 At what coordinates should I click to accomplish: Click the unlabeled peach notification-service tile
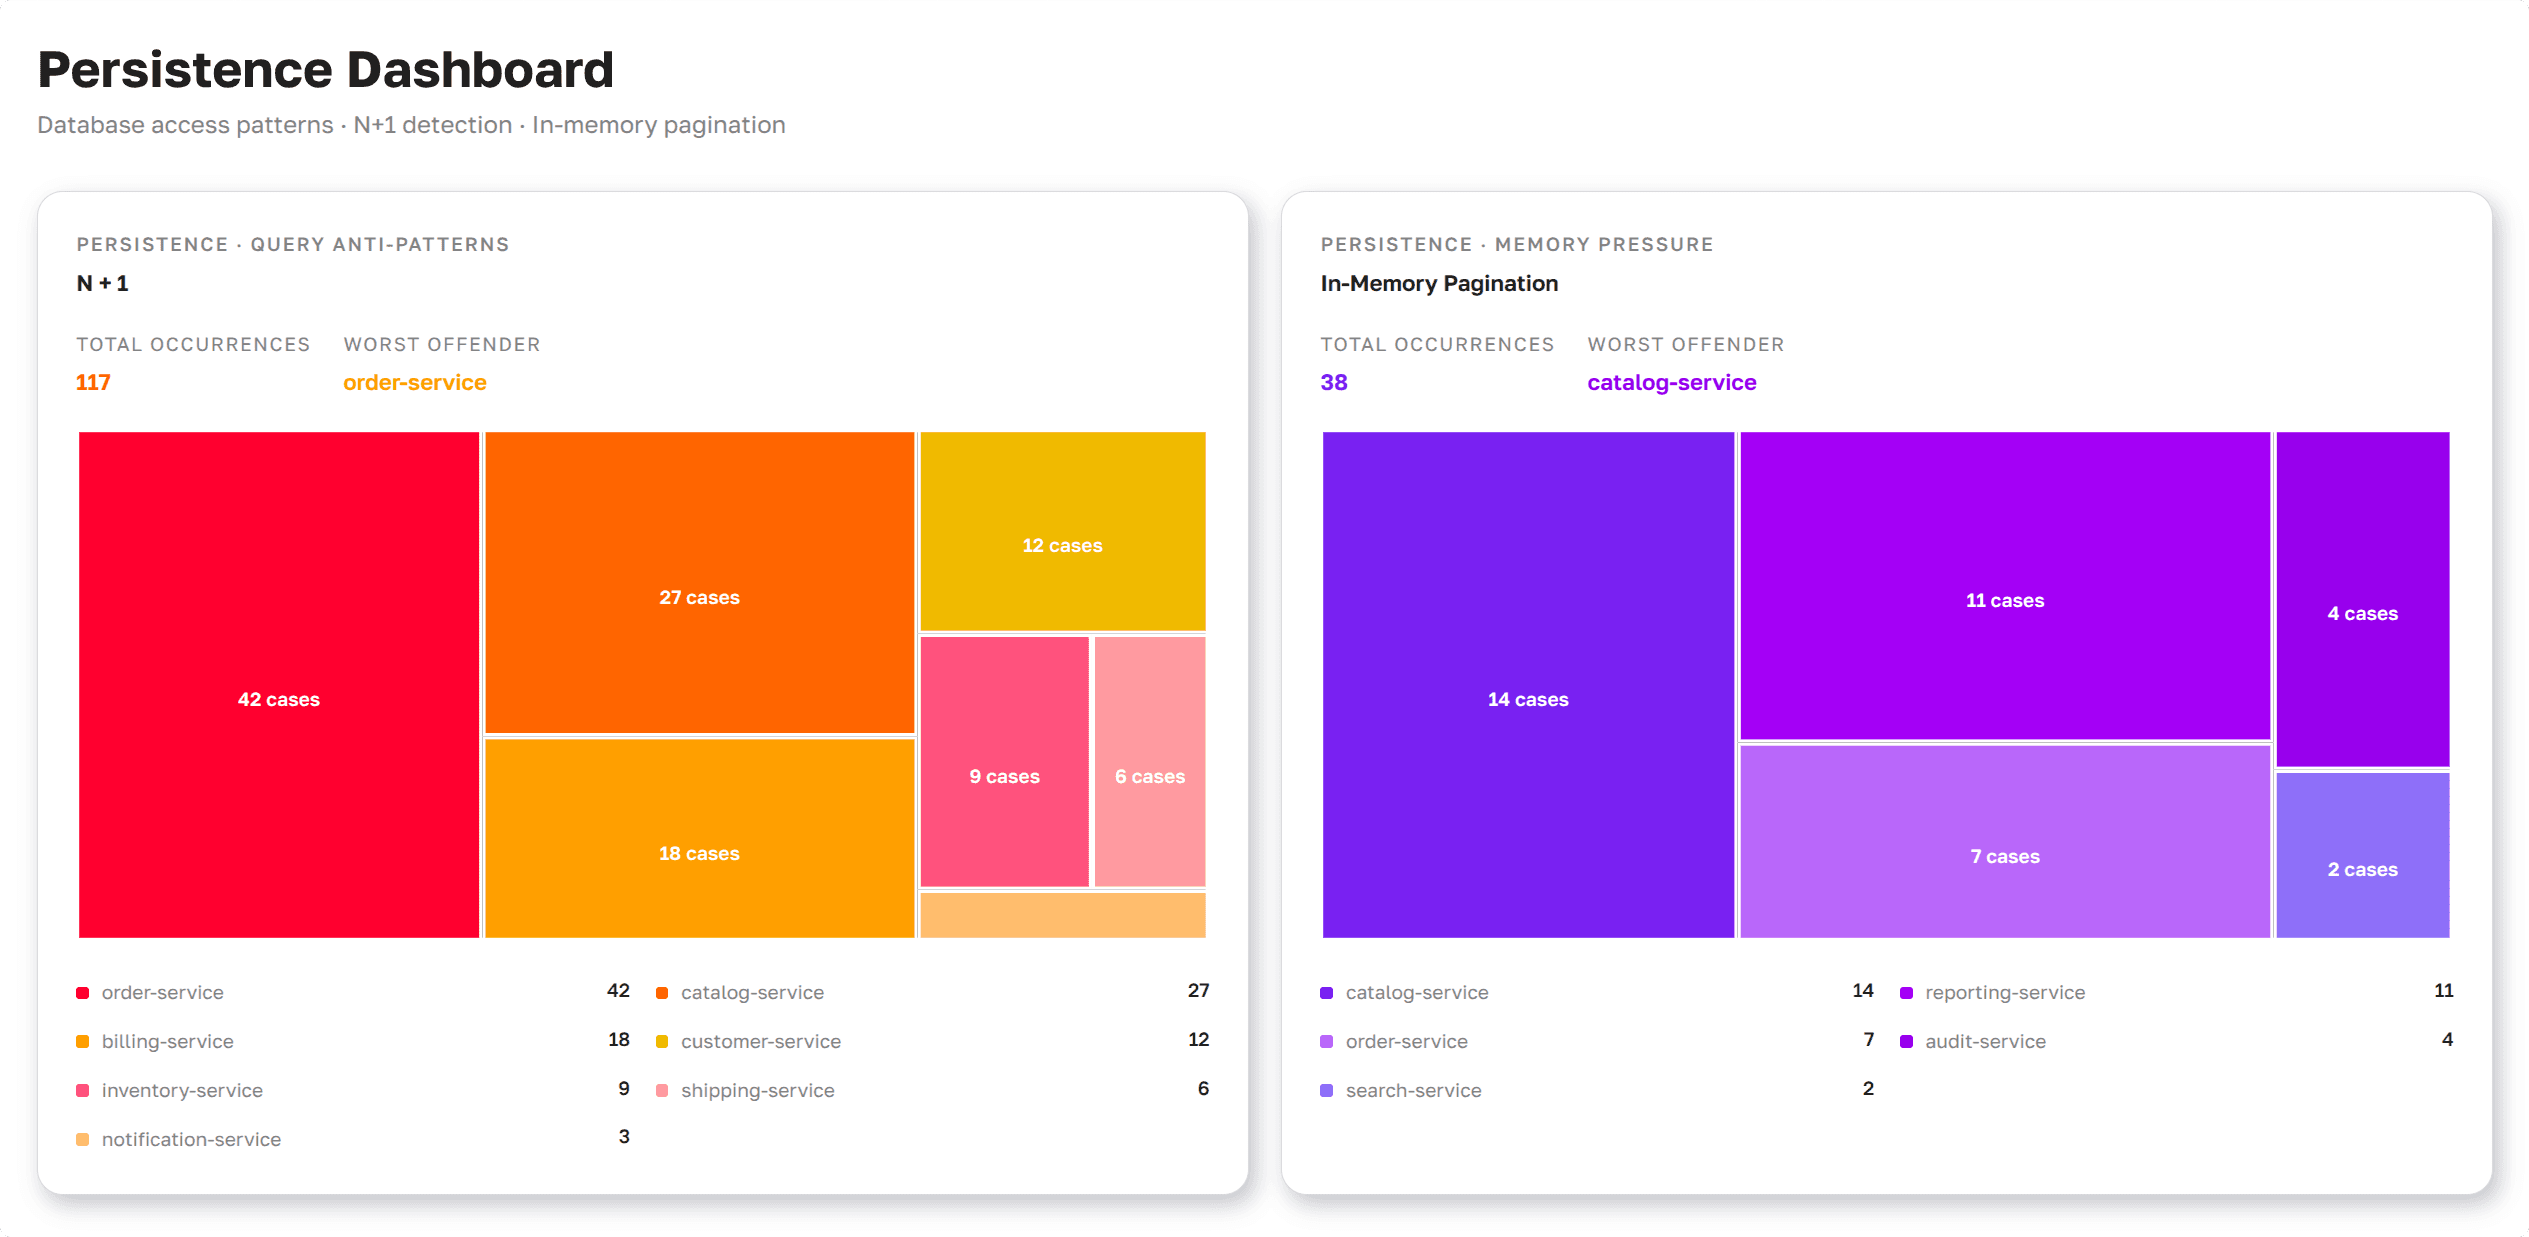click(1062, 915)
